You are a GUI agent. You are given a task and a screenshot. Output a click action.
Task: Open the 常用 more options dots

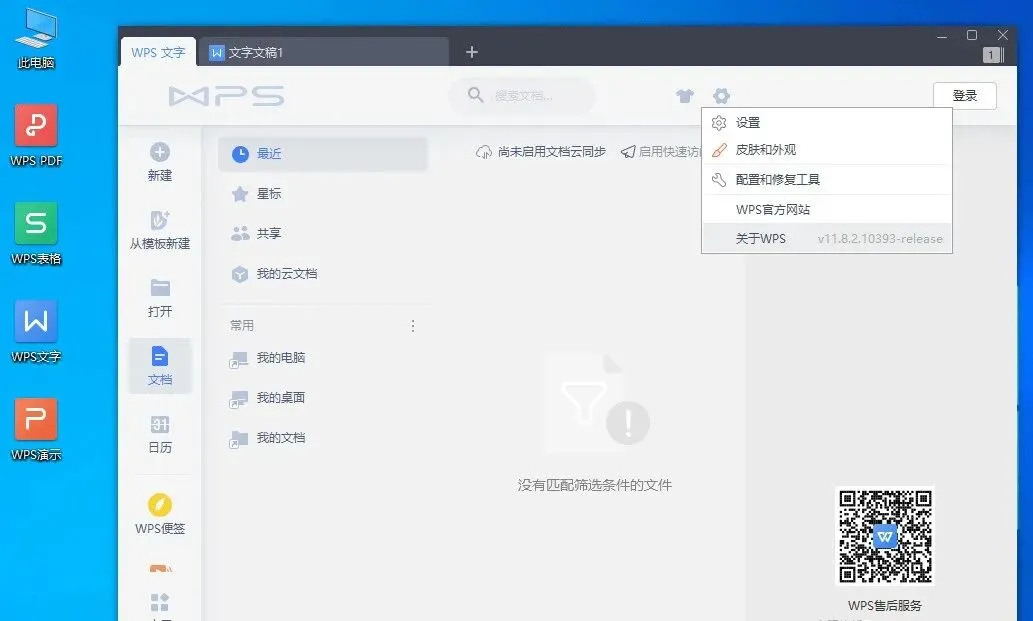(x=413, y=326)
